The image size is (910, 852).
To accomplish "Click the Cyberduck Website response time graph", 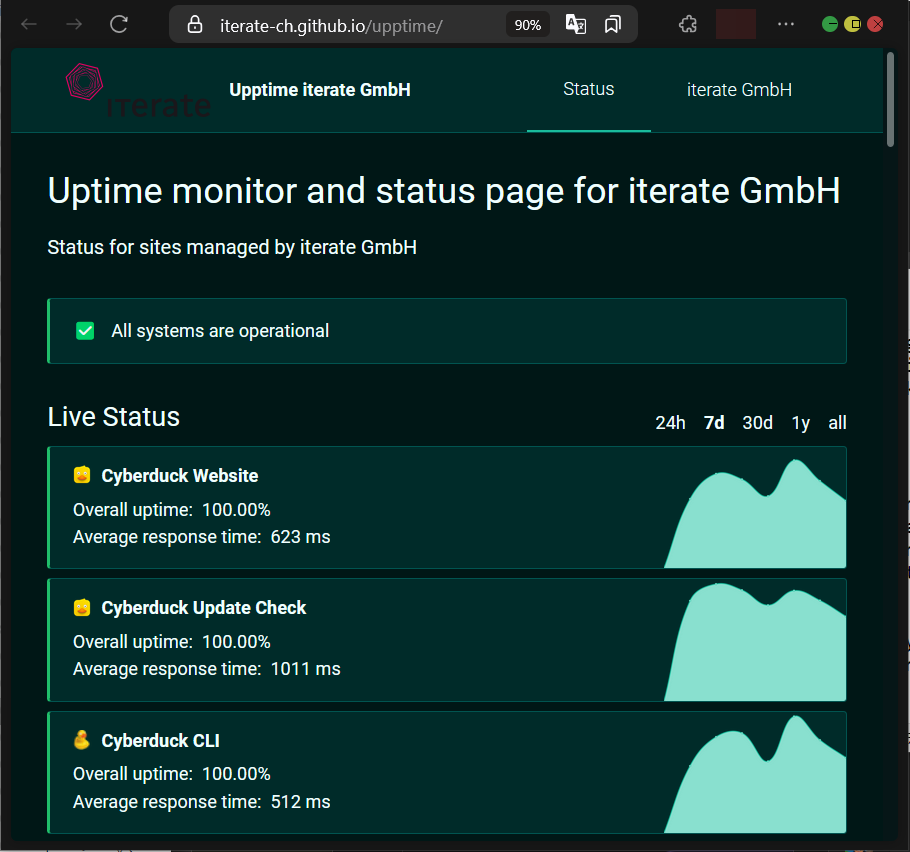I will (755, 513).
